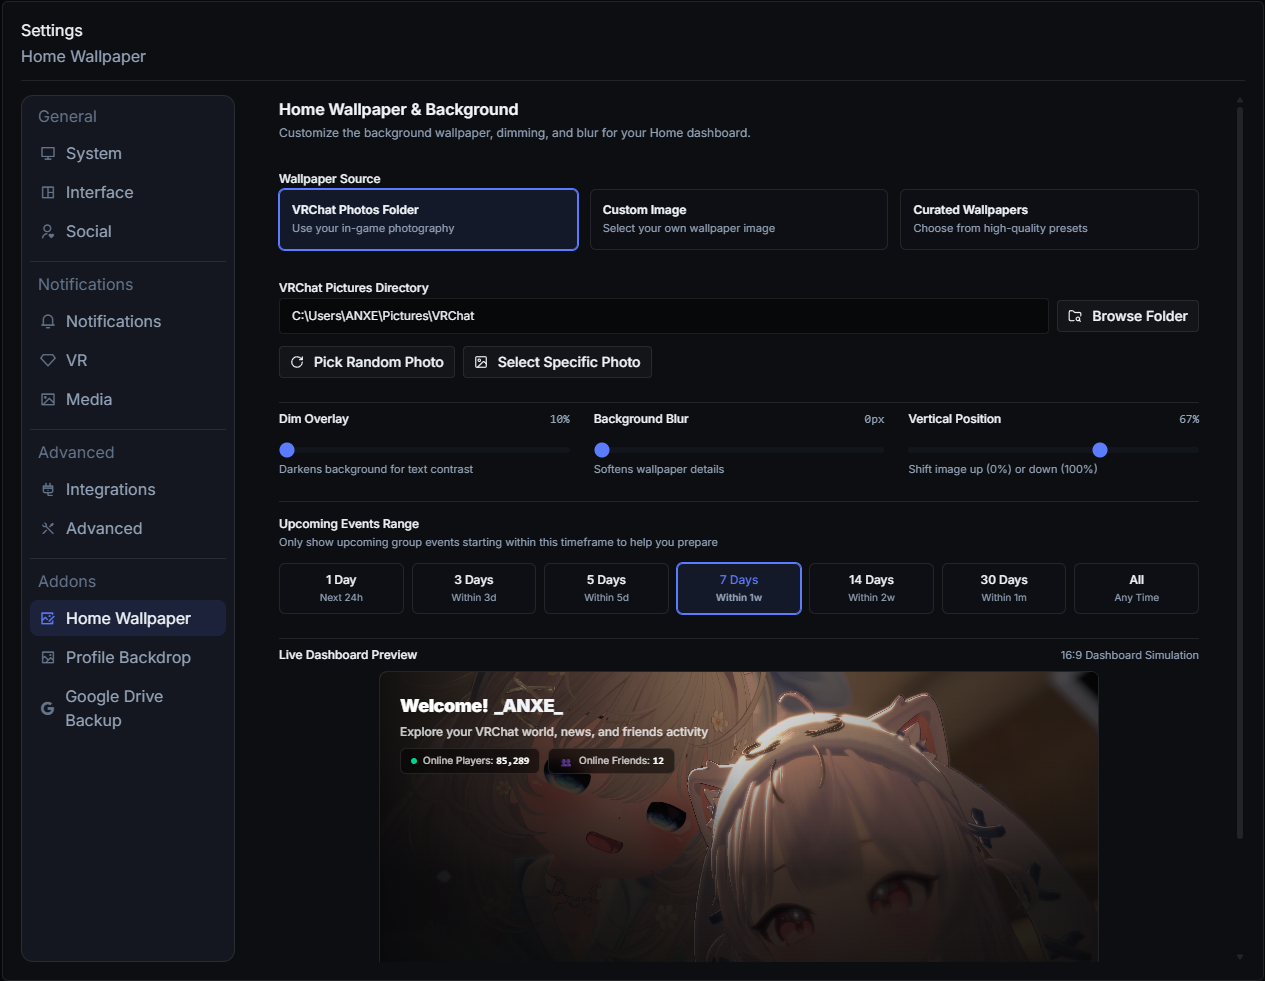Choose VRChat Photos Folder wallpaper source
This screenshot has width=1265, height=981.
[x=428, y=219]
